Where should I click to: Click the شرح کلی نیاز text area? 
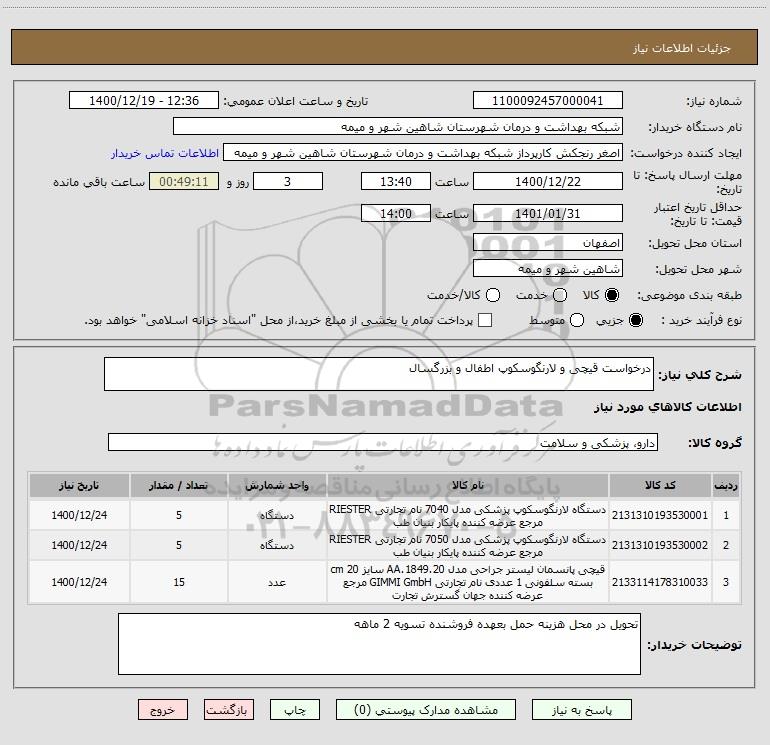point(379,374)
